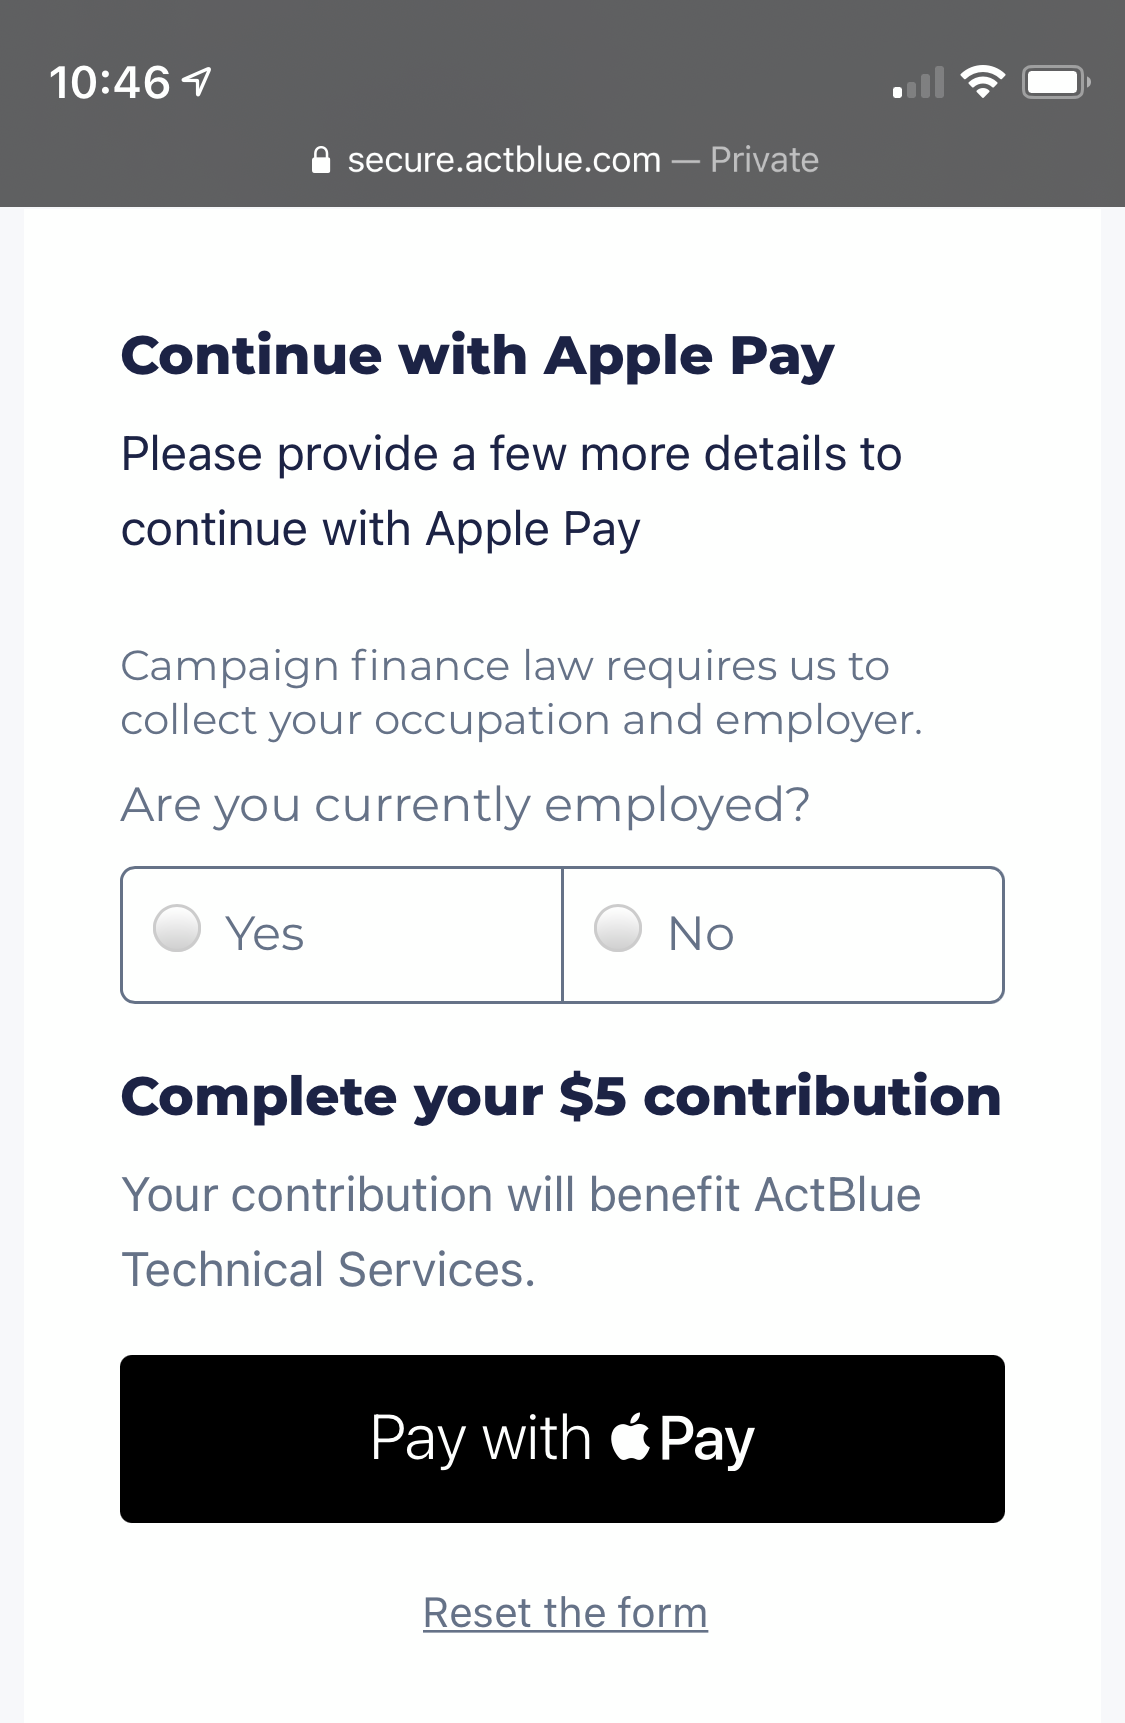
Task: Click the Apple logo on pay button
Action: pyautogui.click(x=630, y=1439)
